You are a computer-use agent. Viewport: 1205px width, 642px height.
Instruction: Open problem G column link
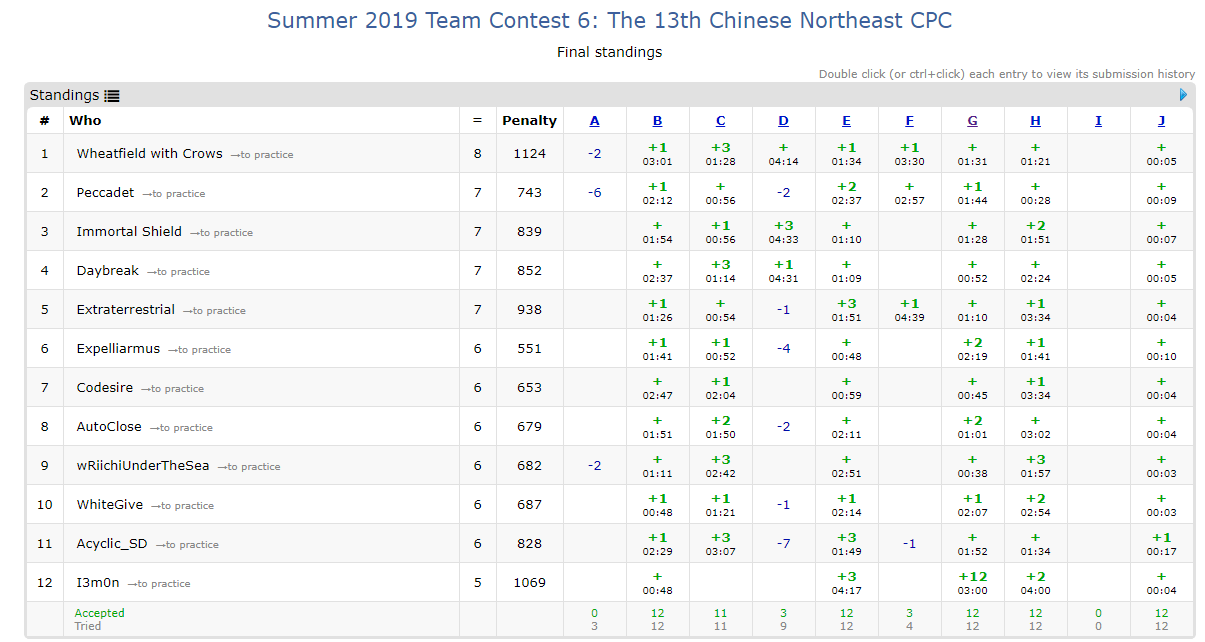point(972,121)
